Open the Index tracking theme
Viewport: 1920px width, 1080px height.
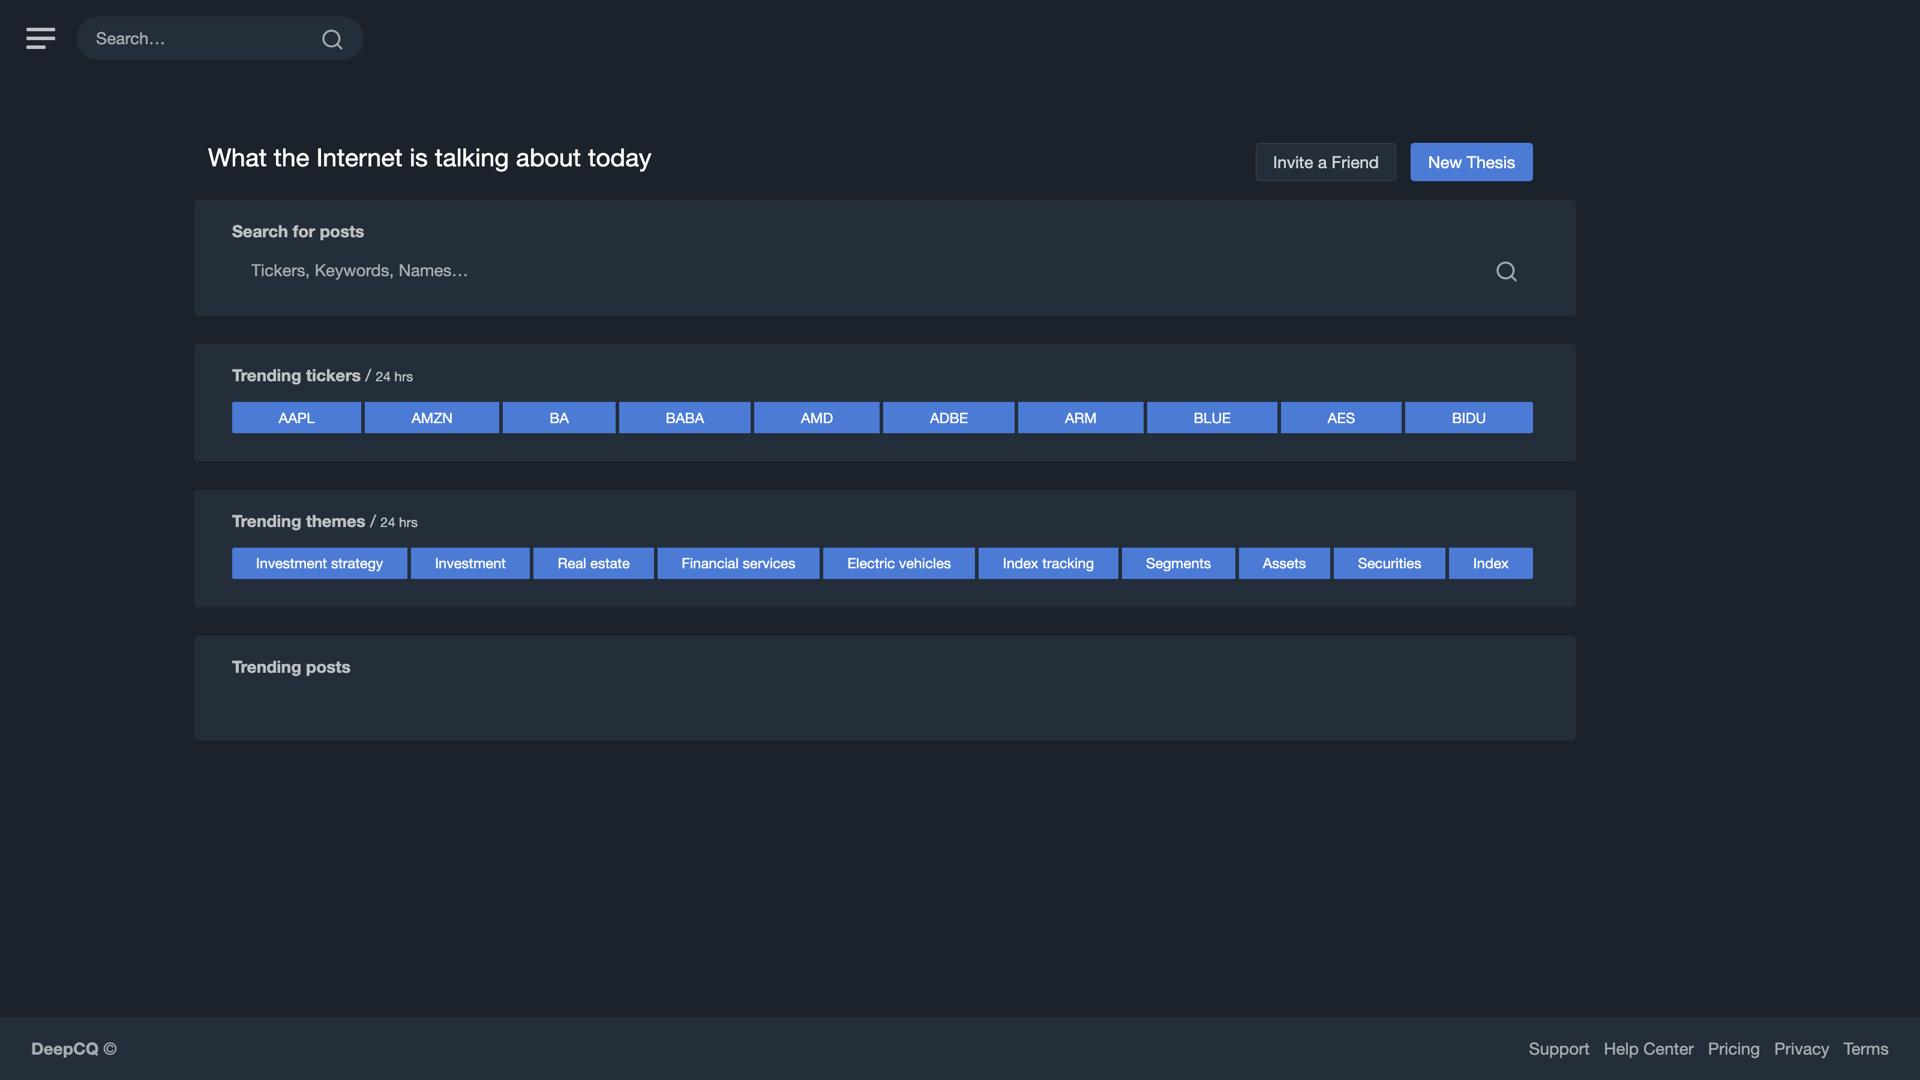(1047, 563)
